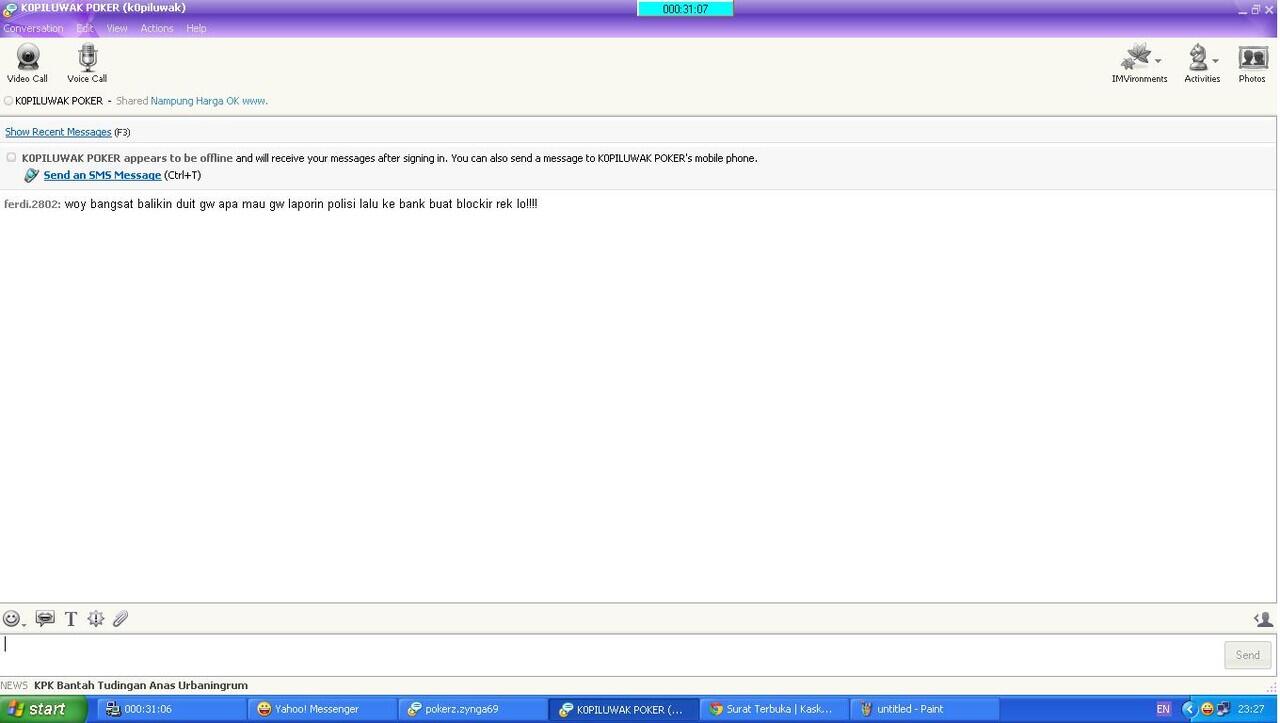Expand hidden system tray icons arrow
Image resolution: width=1280 pixels, height=723 pixels.
coord(1189,709)
